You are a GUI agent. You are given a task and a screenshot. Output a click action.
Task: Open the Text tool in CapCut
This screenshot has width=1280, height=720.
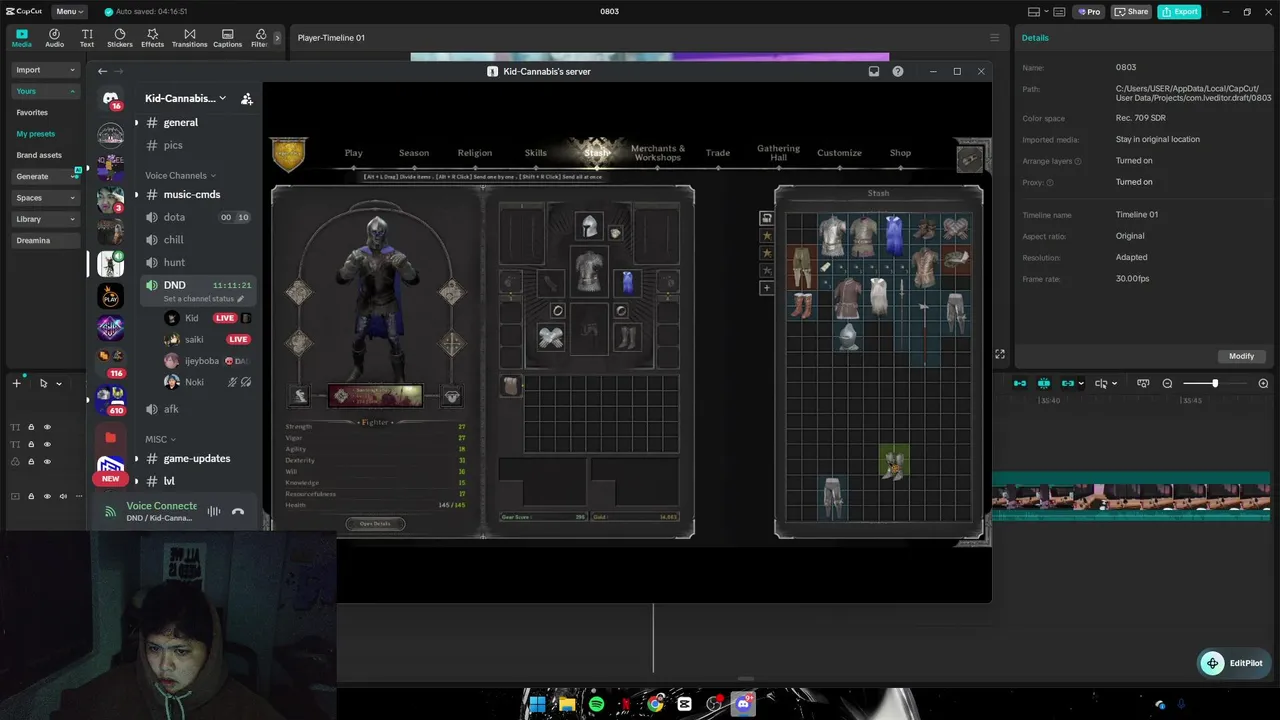click(x=87, y=38)
